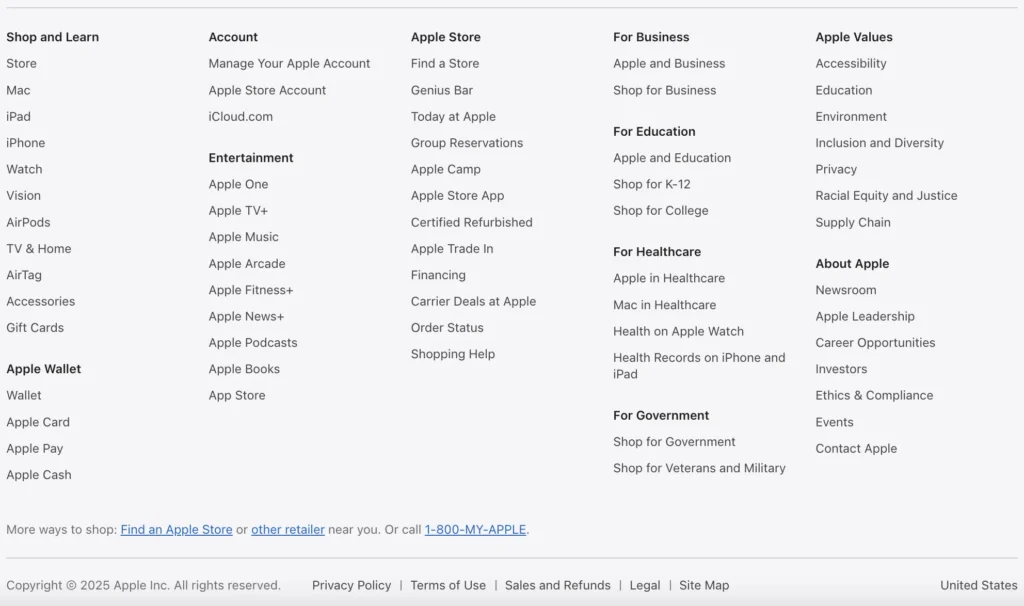Viewport: 1024px width, 606px height.
Task: Visit the Privacy Policy page
Action: pyautogui.click(x=351, y=585)
